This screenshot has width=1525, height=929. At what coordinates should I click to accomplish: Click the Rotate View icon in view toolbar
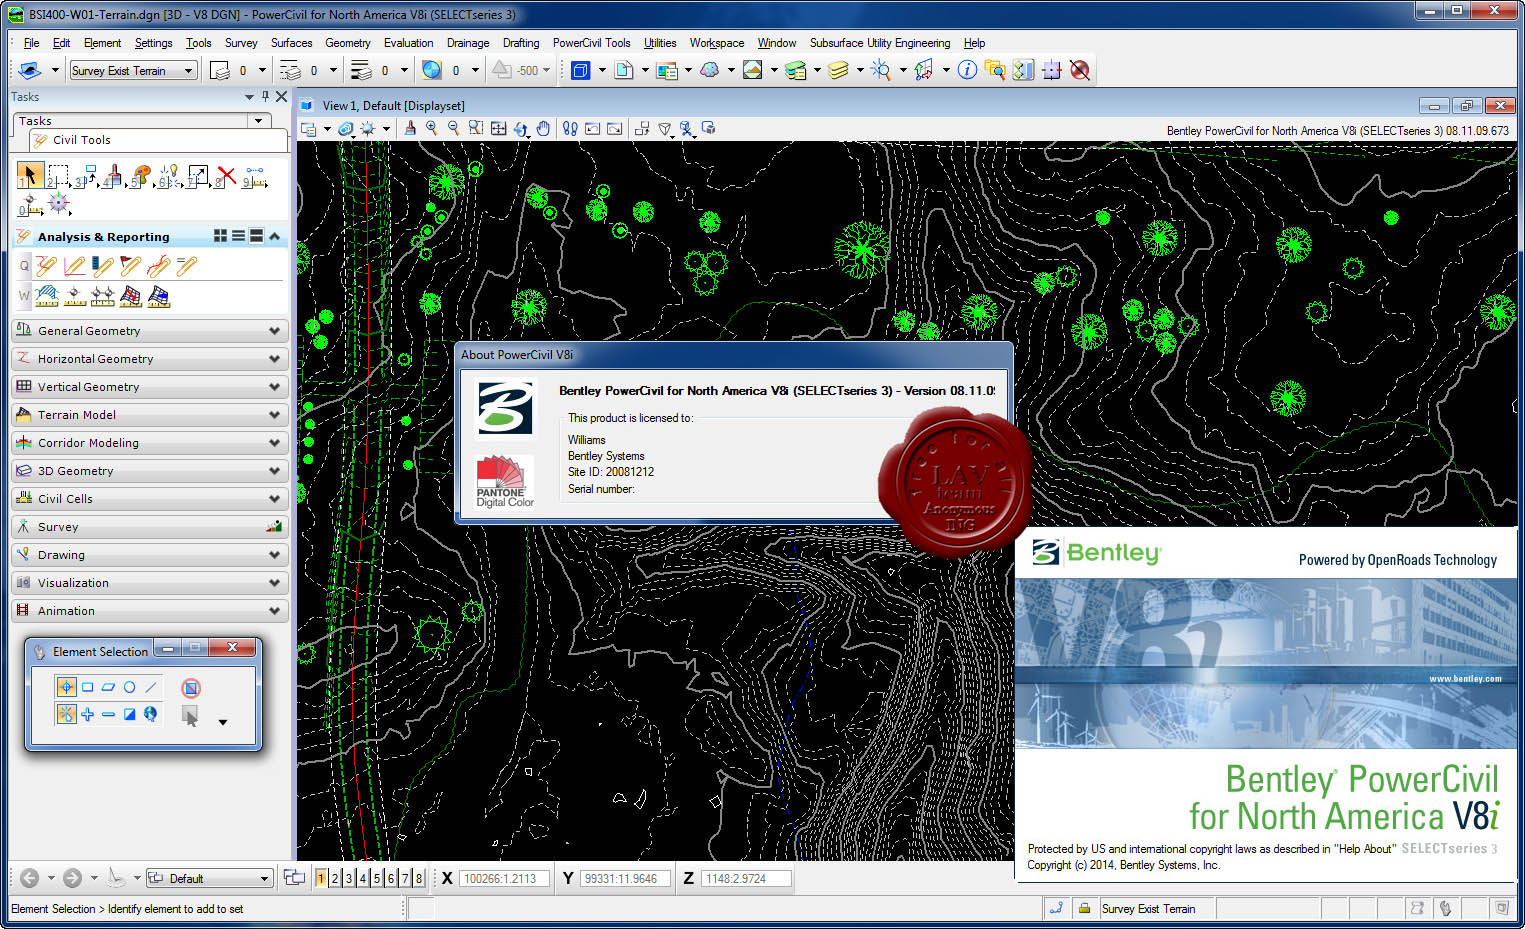pyautogui.click(x=521, y=128)
